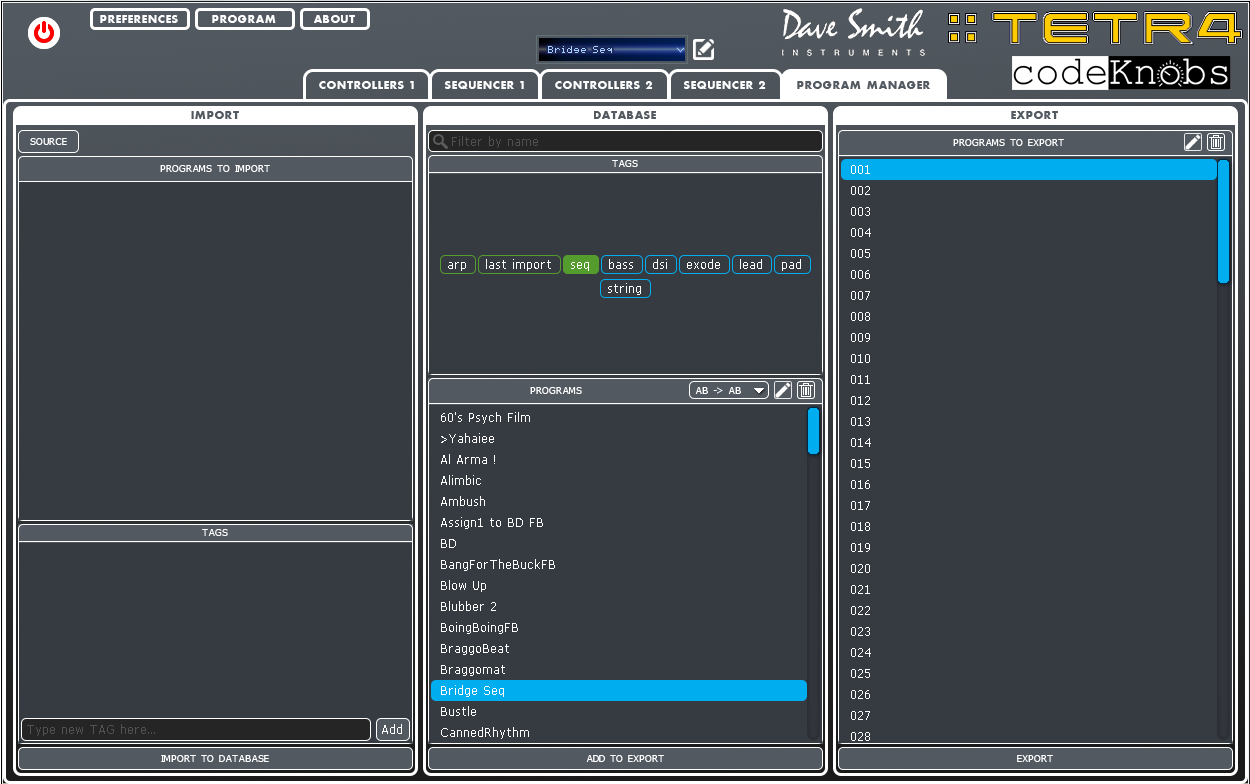Toggle the lead tag filter

tap(751, 265)
